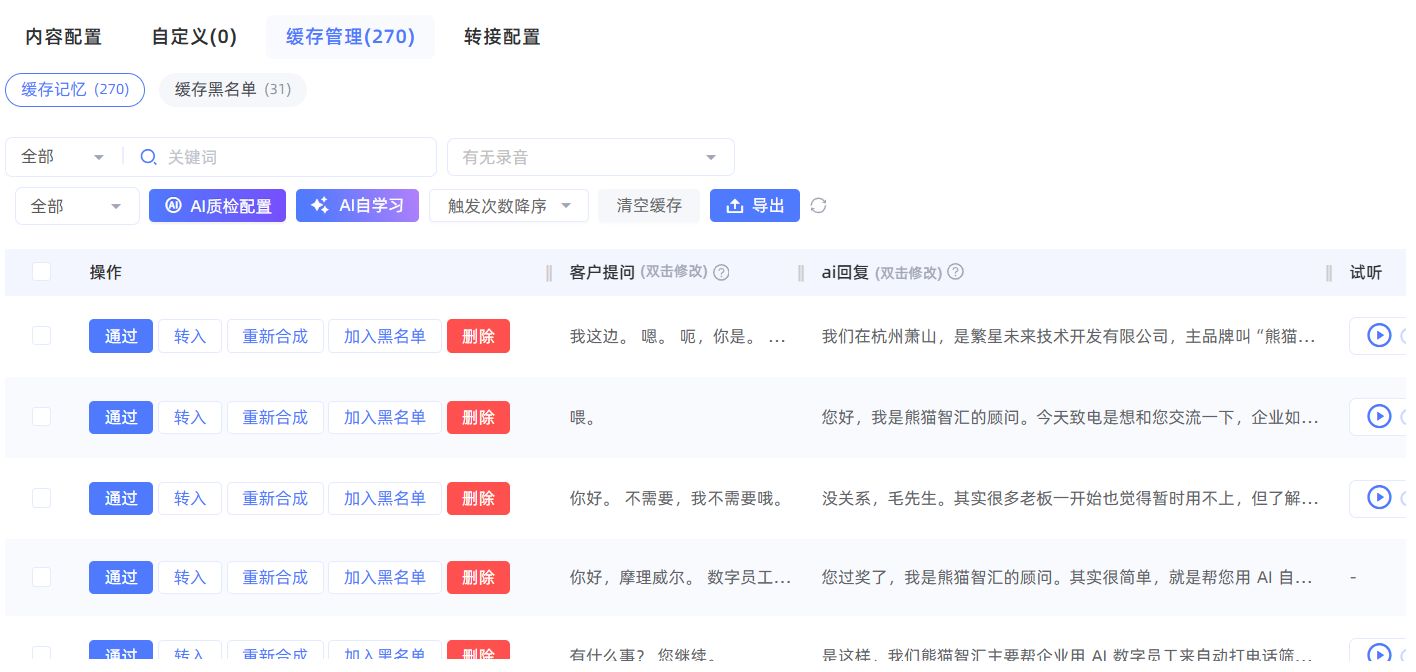
Task: Click 加入黑名单 in the 我这边。嗯。 row
Action: pyautogui.click(x=385, y=336)
